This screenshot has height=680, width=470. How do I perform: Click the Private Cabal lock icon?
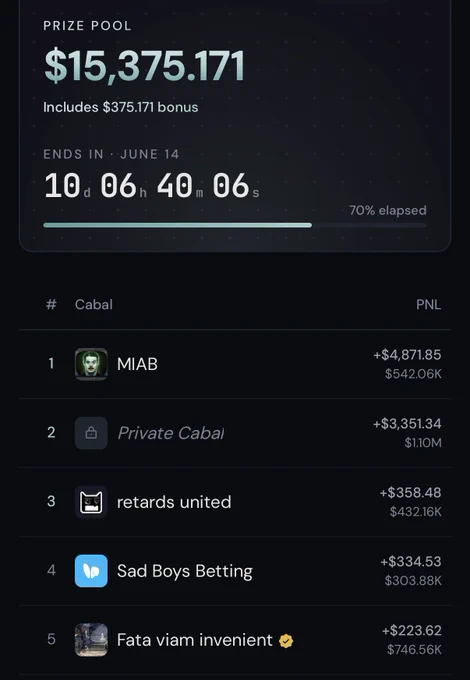click(x=91, y=433)
